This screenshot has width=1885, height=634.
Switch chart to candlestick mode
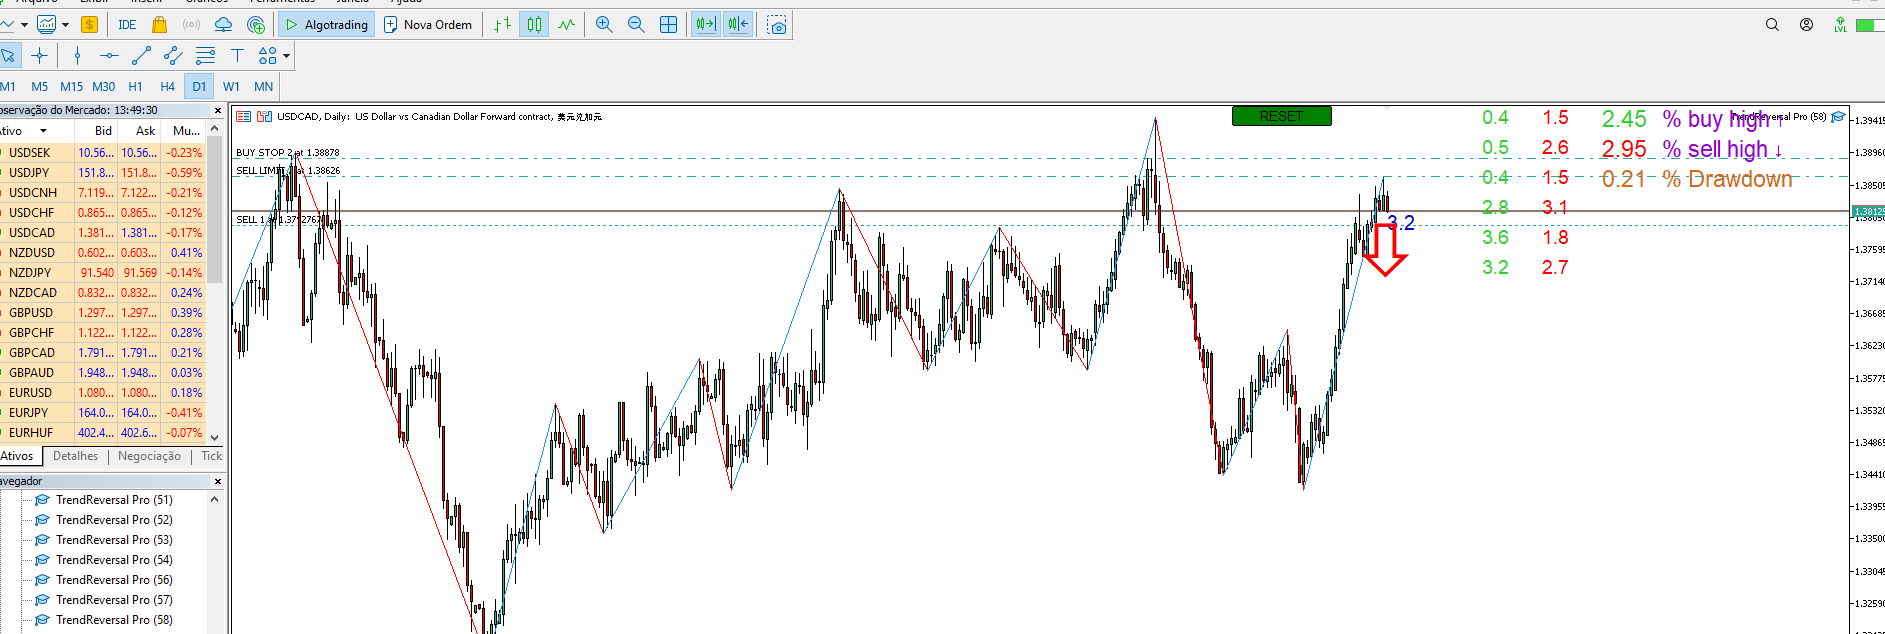point(534,25)
